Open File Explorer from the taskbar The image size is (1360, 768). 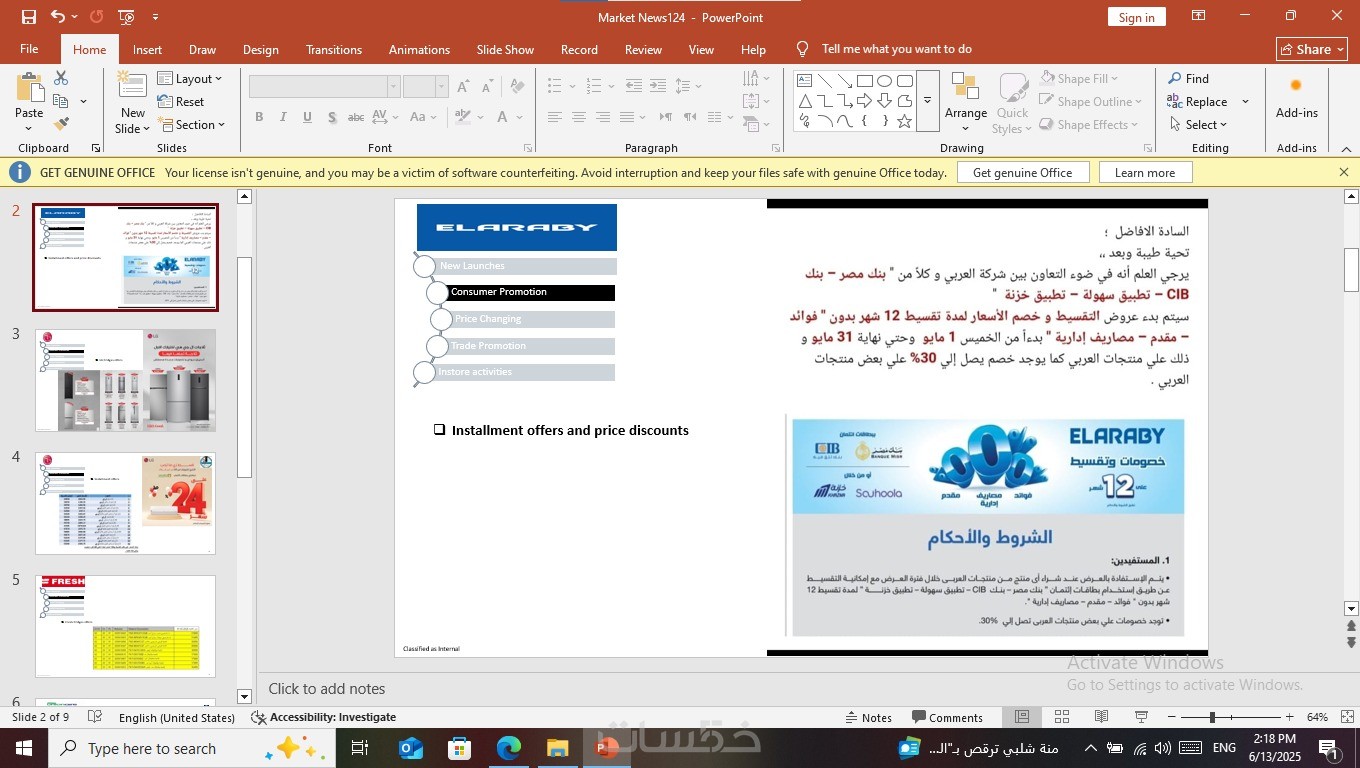[557, 748]
